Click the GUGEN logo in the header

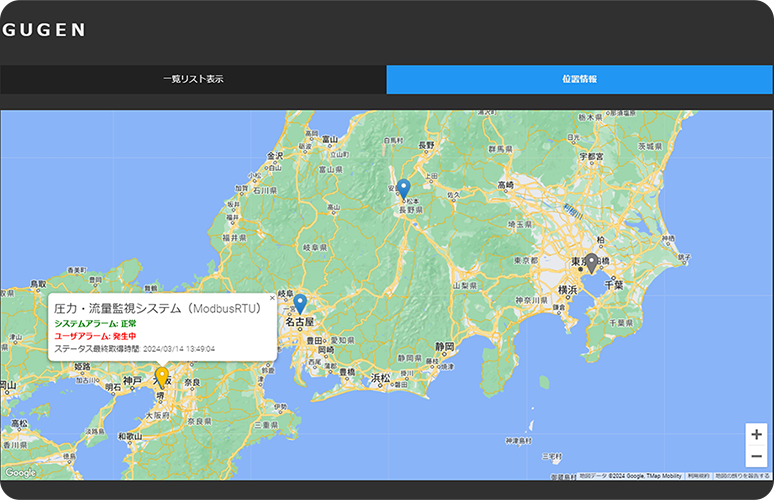point(44,30)
